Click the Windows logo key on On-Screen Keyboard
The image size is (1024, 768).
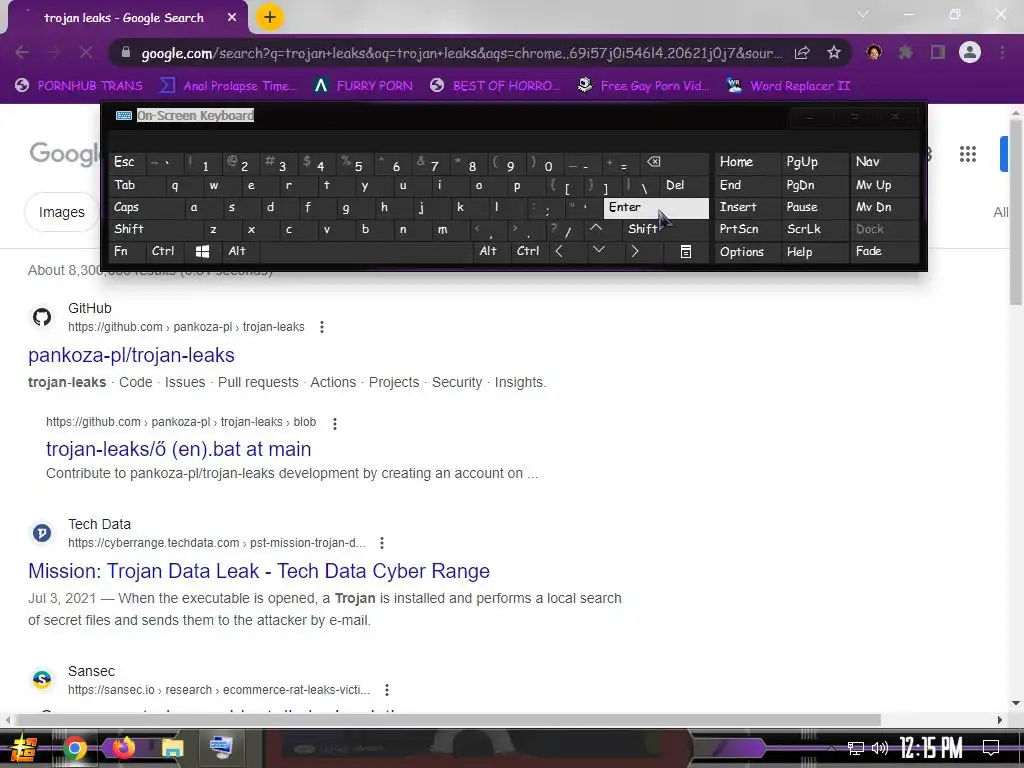coord(202,251)
